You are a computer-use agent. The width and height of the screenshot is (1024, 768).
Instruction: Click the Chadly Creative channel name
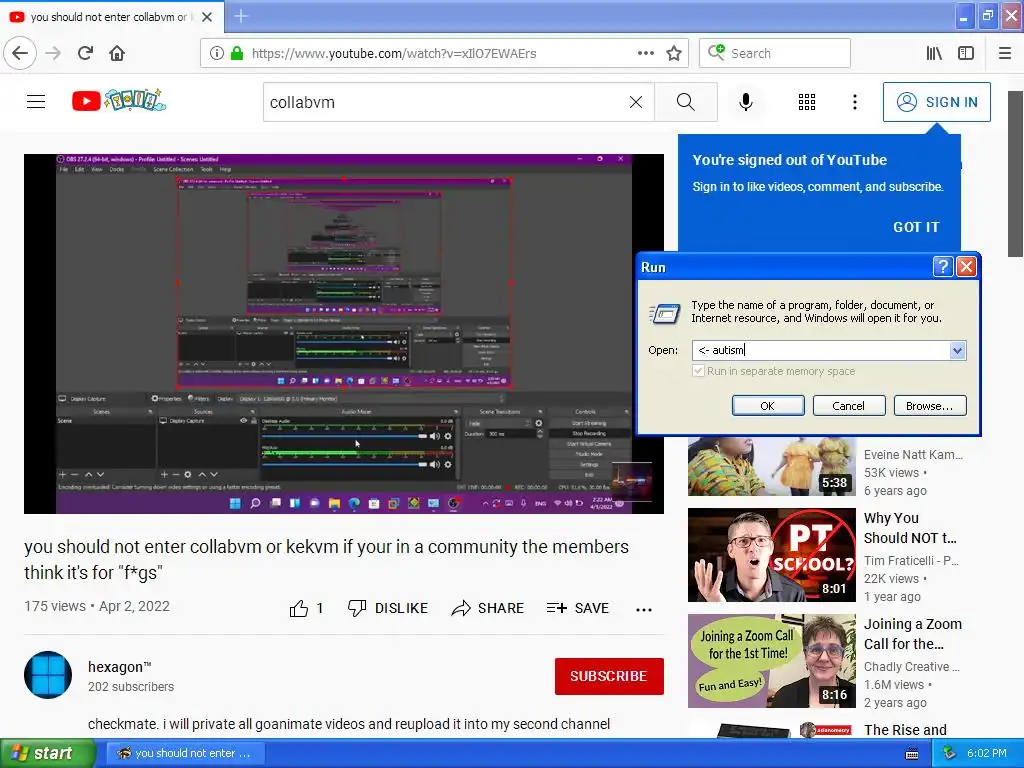pos(912,667)
